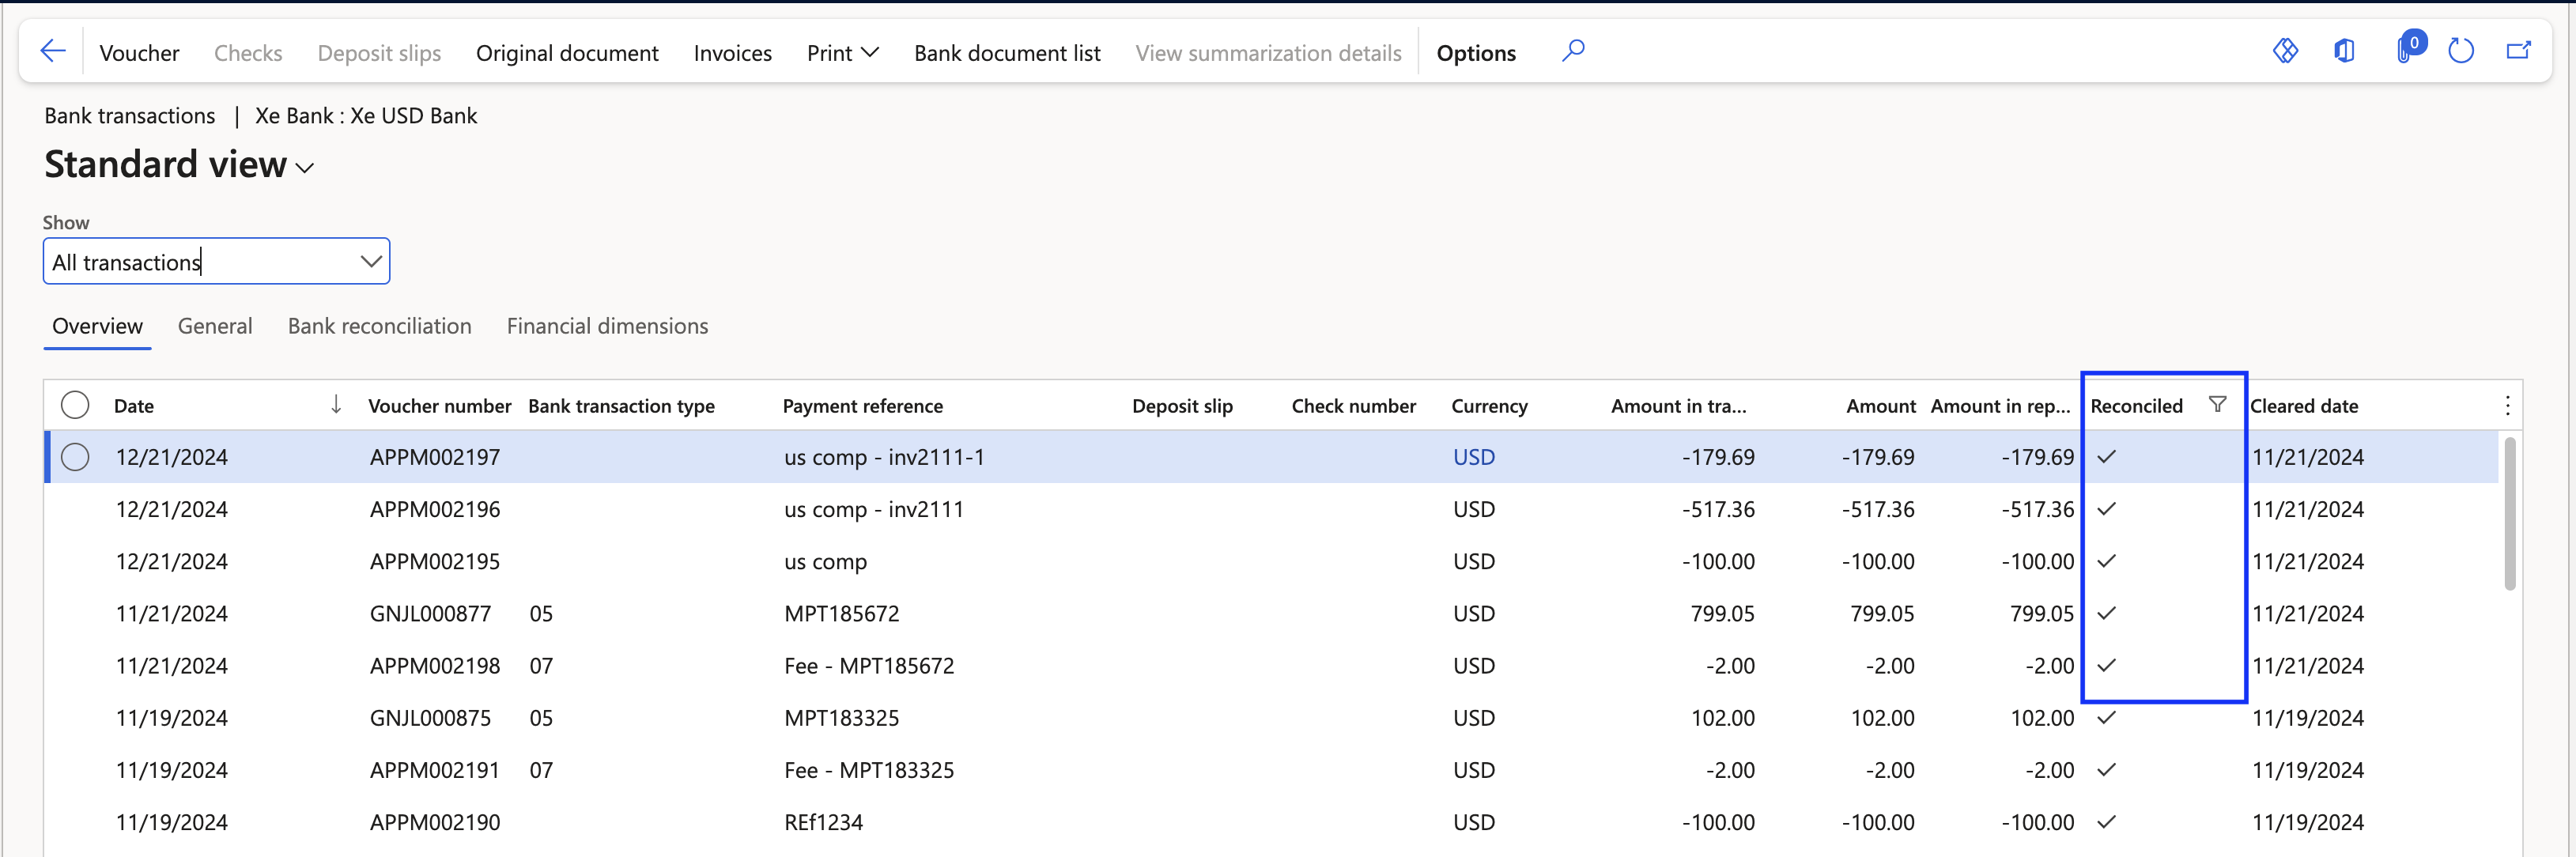Click the search magnifier in the action bar

(1573, 51)
